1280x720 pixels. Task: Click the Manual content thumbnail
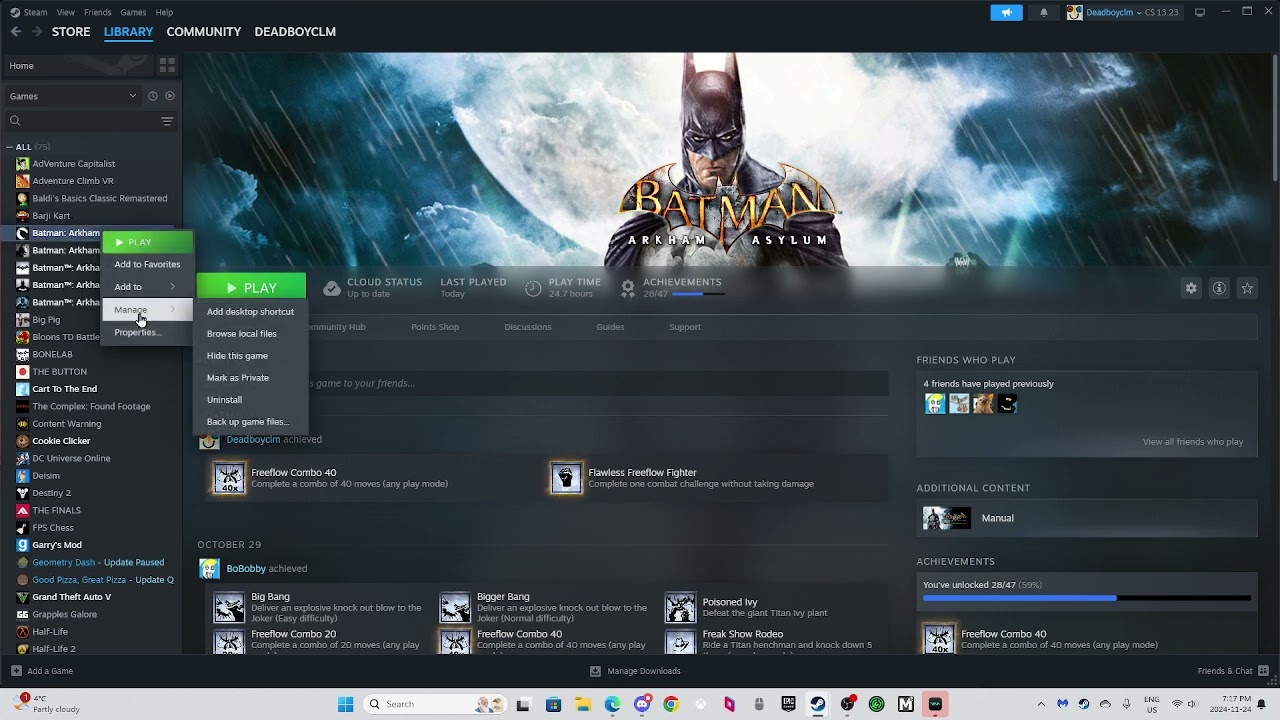946,518
